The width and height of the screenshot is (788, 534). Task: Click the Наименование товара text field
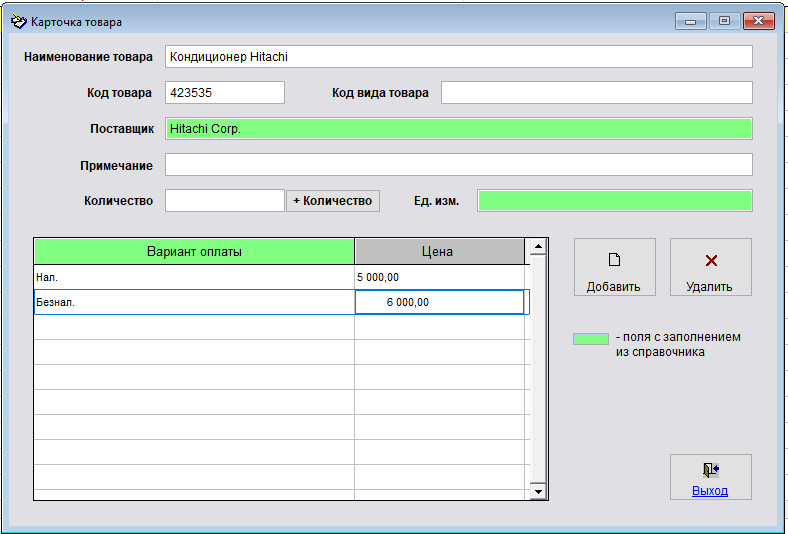point(458,57)
